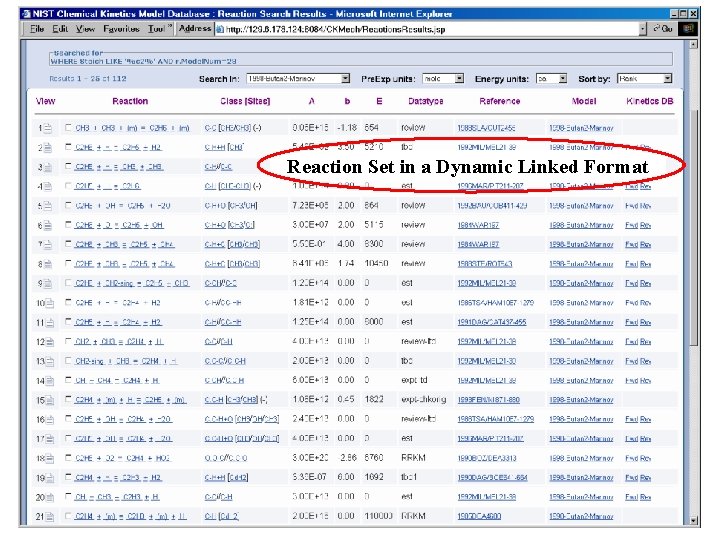Viewport: 720px width, 540px height.
Task: Tick checkbox for reaction row 6
Action: [68, 224]
